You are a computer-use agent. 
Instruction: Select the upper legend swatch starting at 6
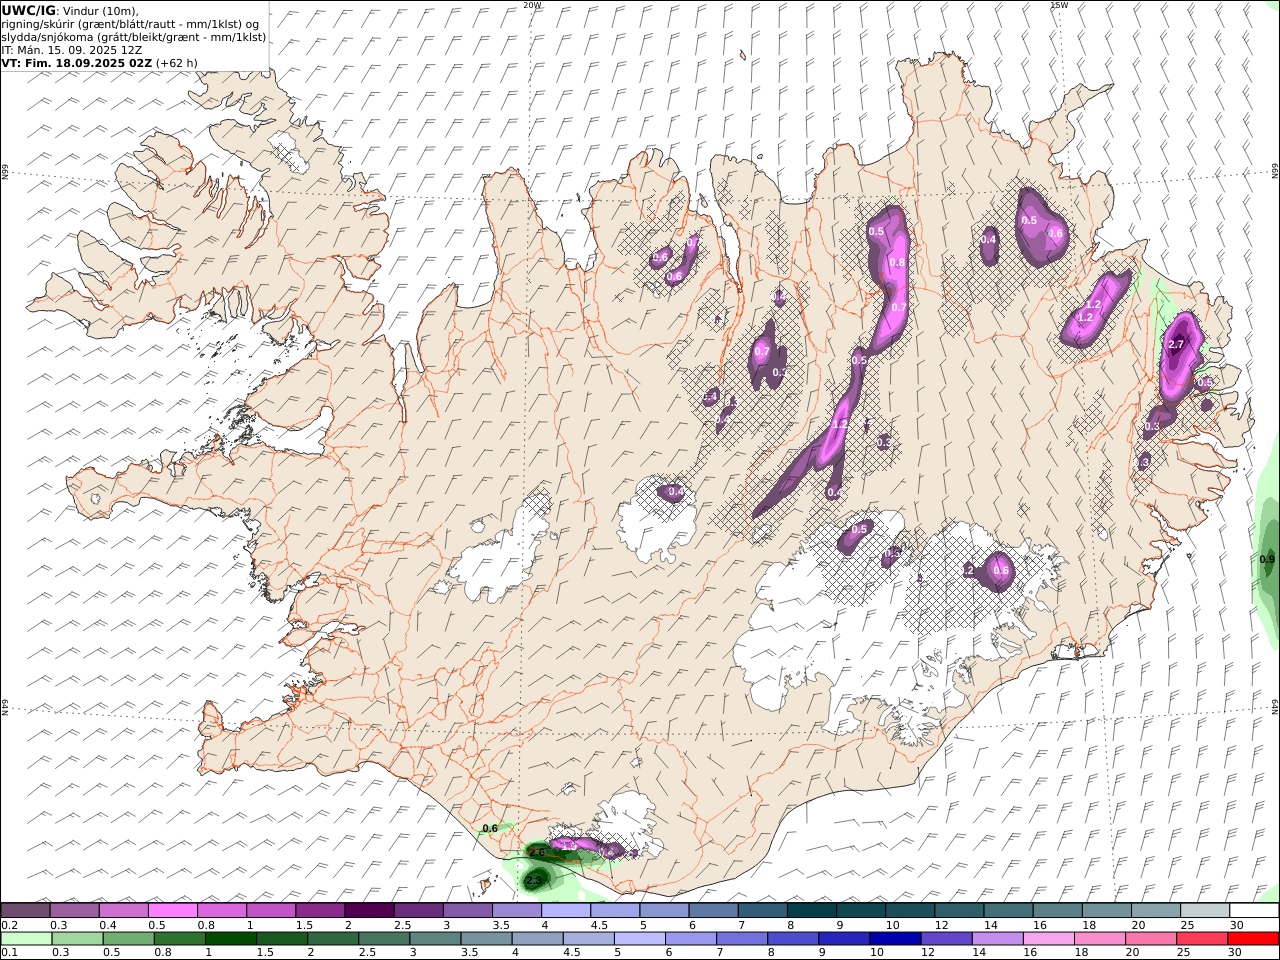point(714,910)
